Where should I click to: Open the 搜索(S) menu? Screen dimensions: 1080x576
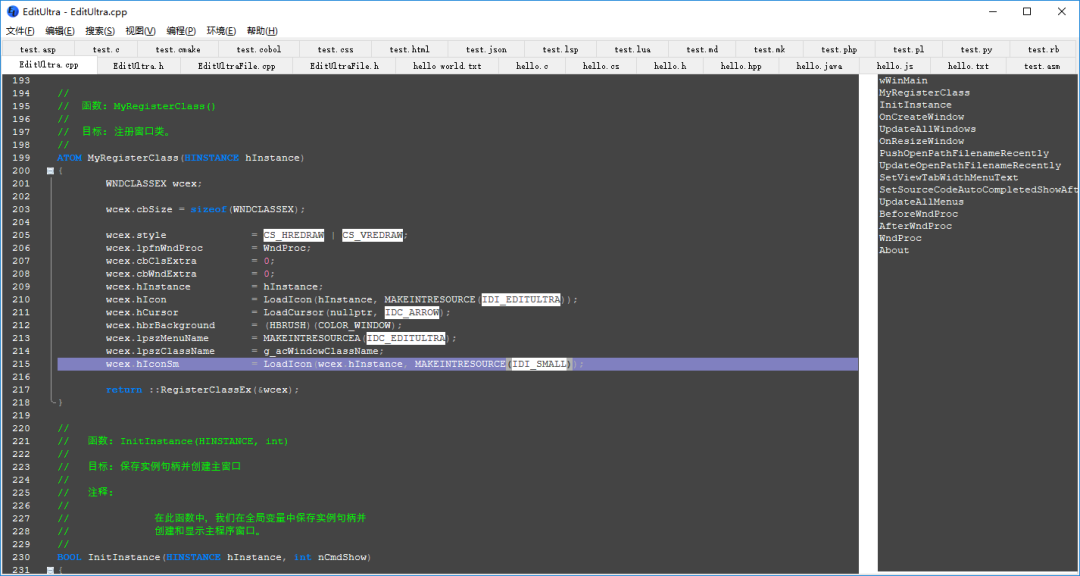(x=100, y=31)
